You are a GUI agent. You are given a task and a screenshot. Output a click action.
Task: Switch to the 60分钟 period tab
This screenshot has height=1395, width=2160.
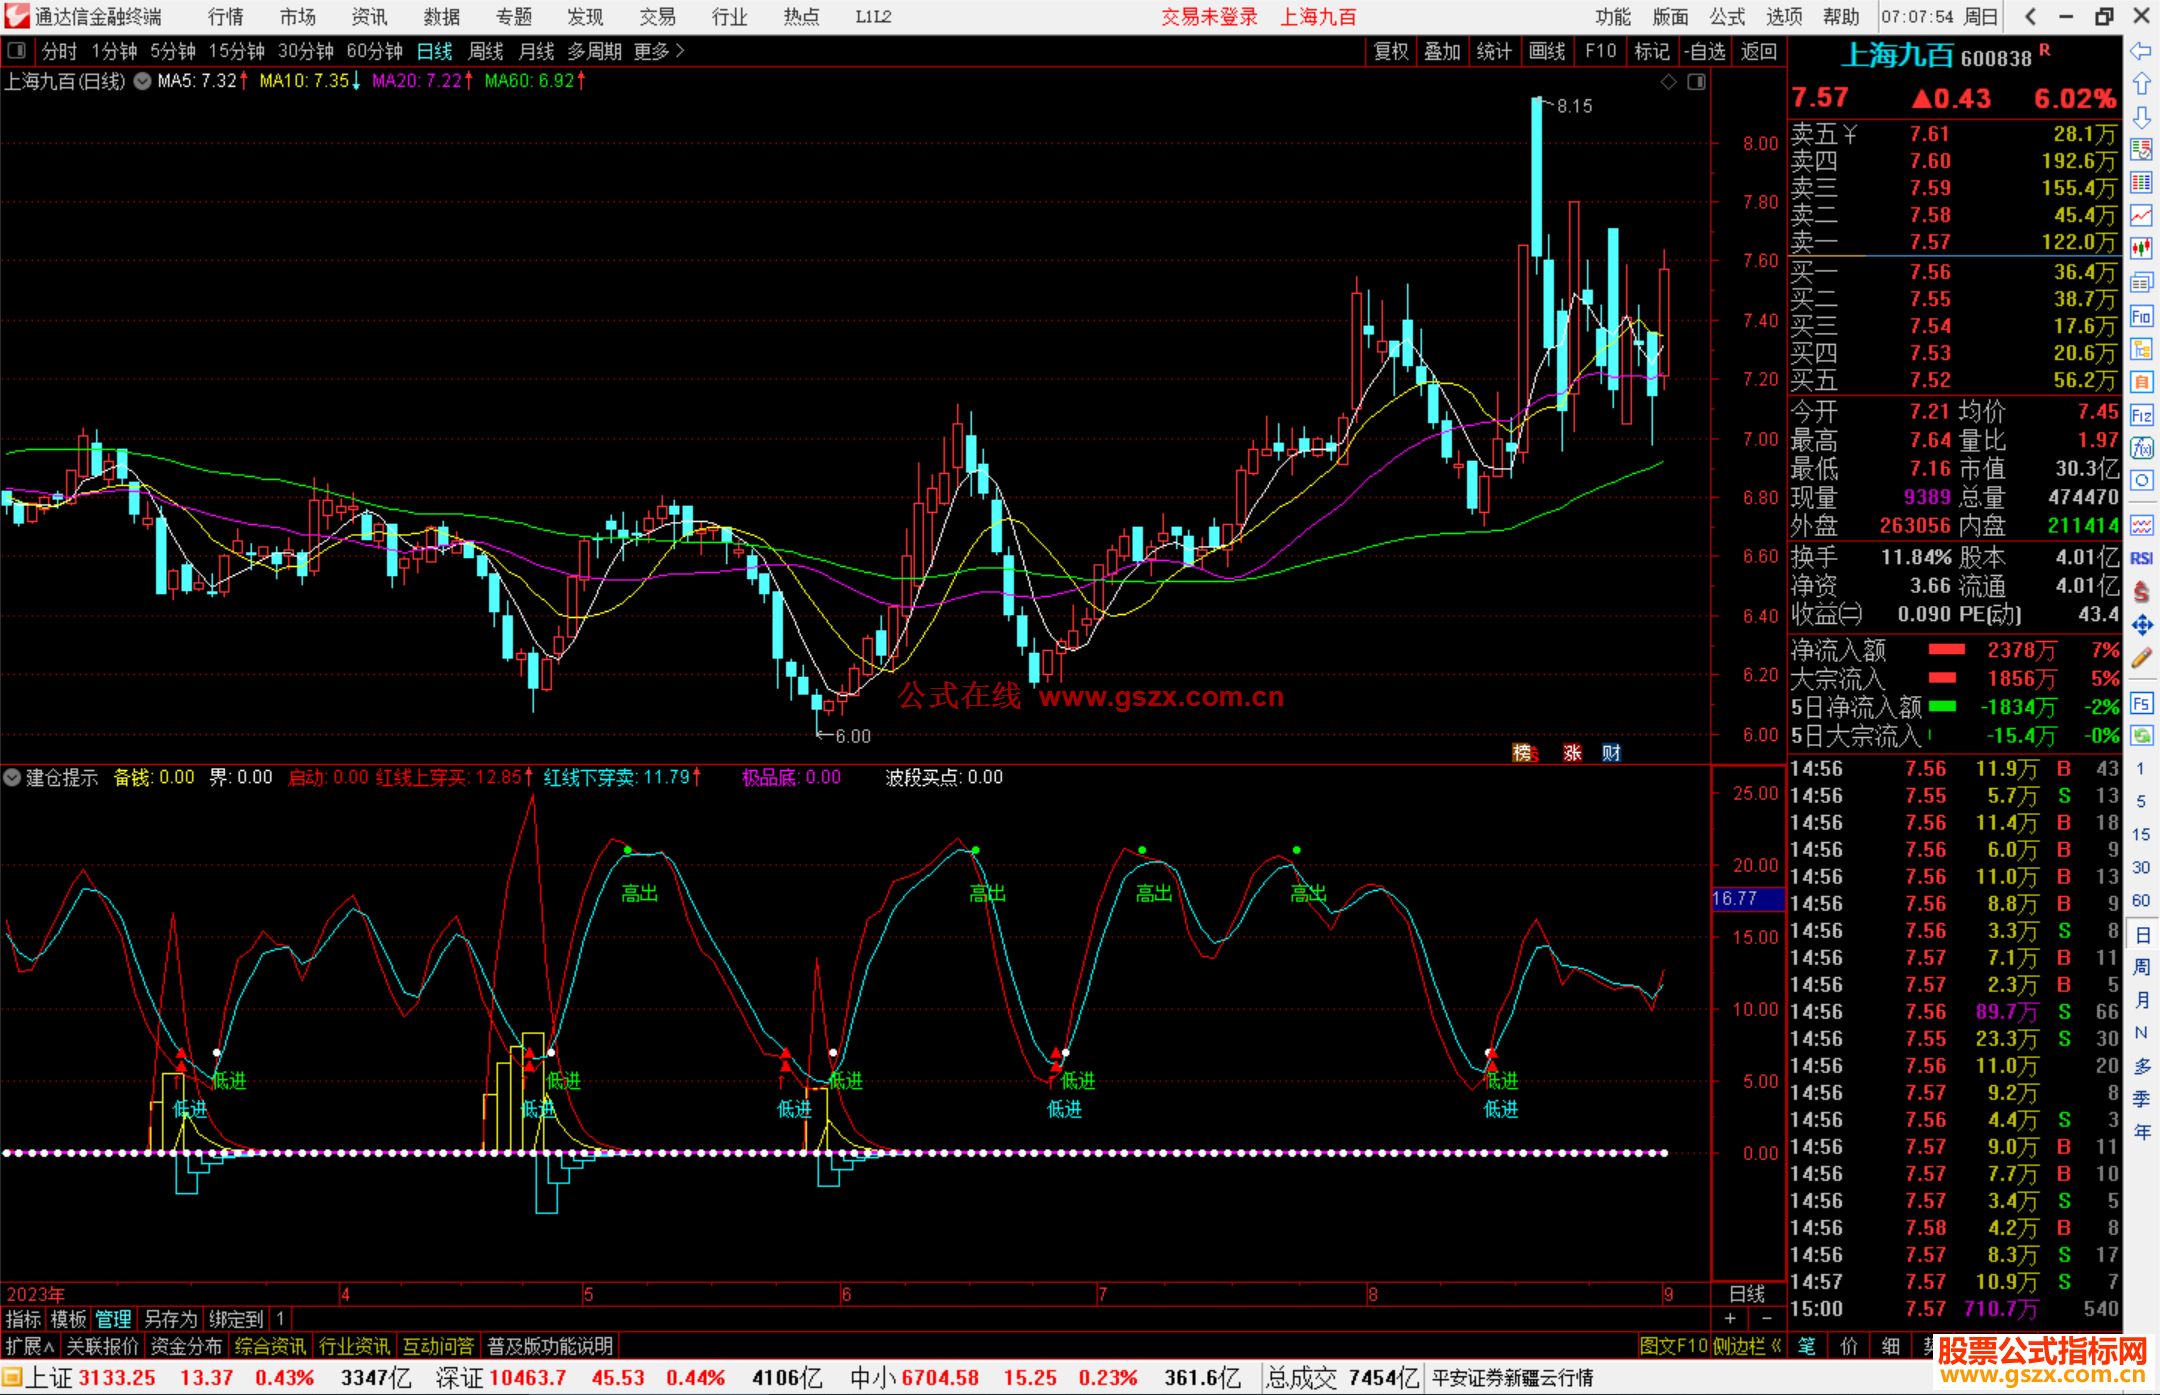click(x=374, y=51)
